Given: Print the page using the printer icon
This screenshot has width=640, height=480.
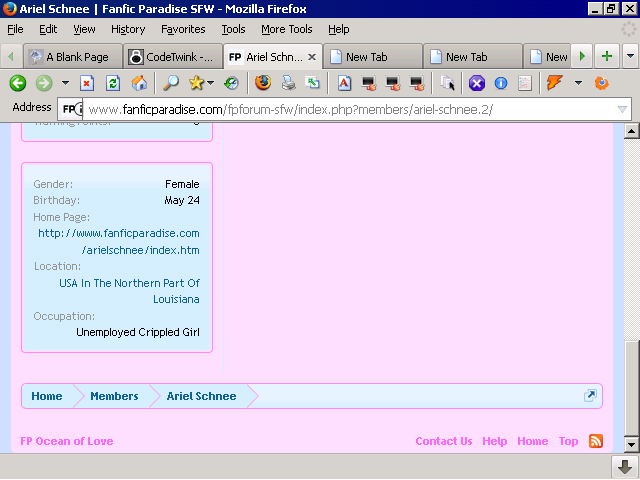Looking at the screenshot, I should [289, 83].
